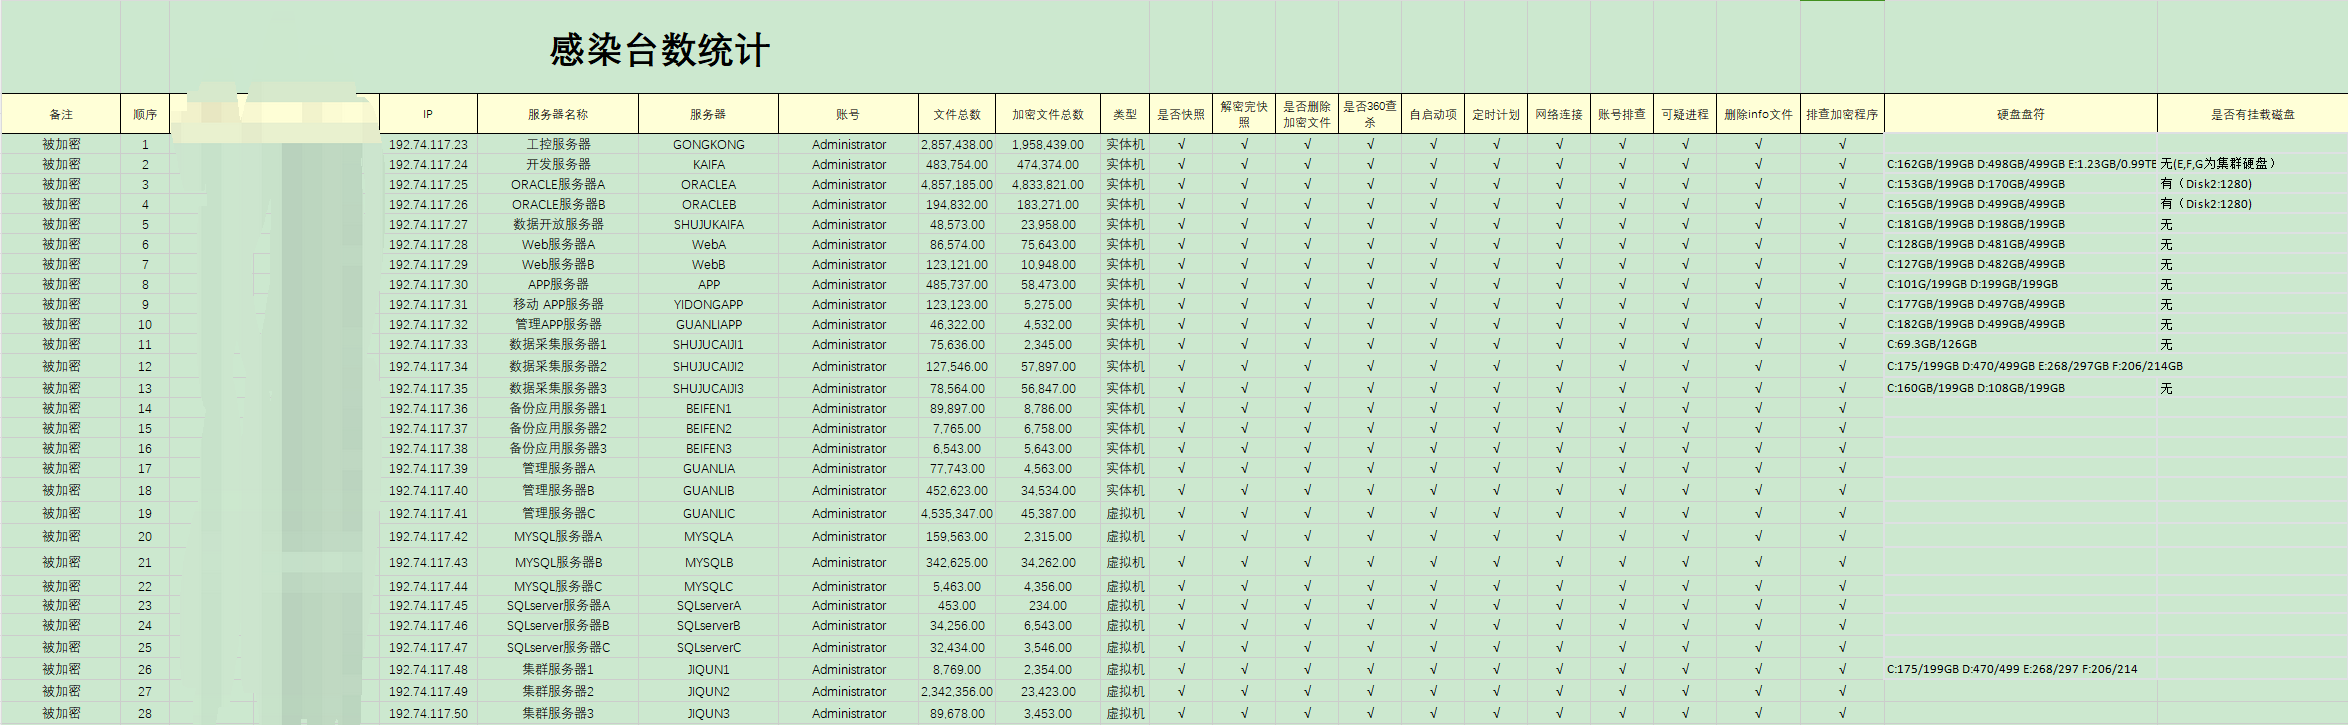Click the "排查加密程序" checkmark in row 28
Image resolution: width=2348 pixels, height=725 pixels.
tap(1842, 714)
